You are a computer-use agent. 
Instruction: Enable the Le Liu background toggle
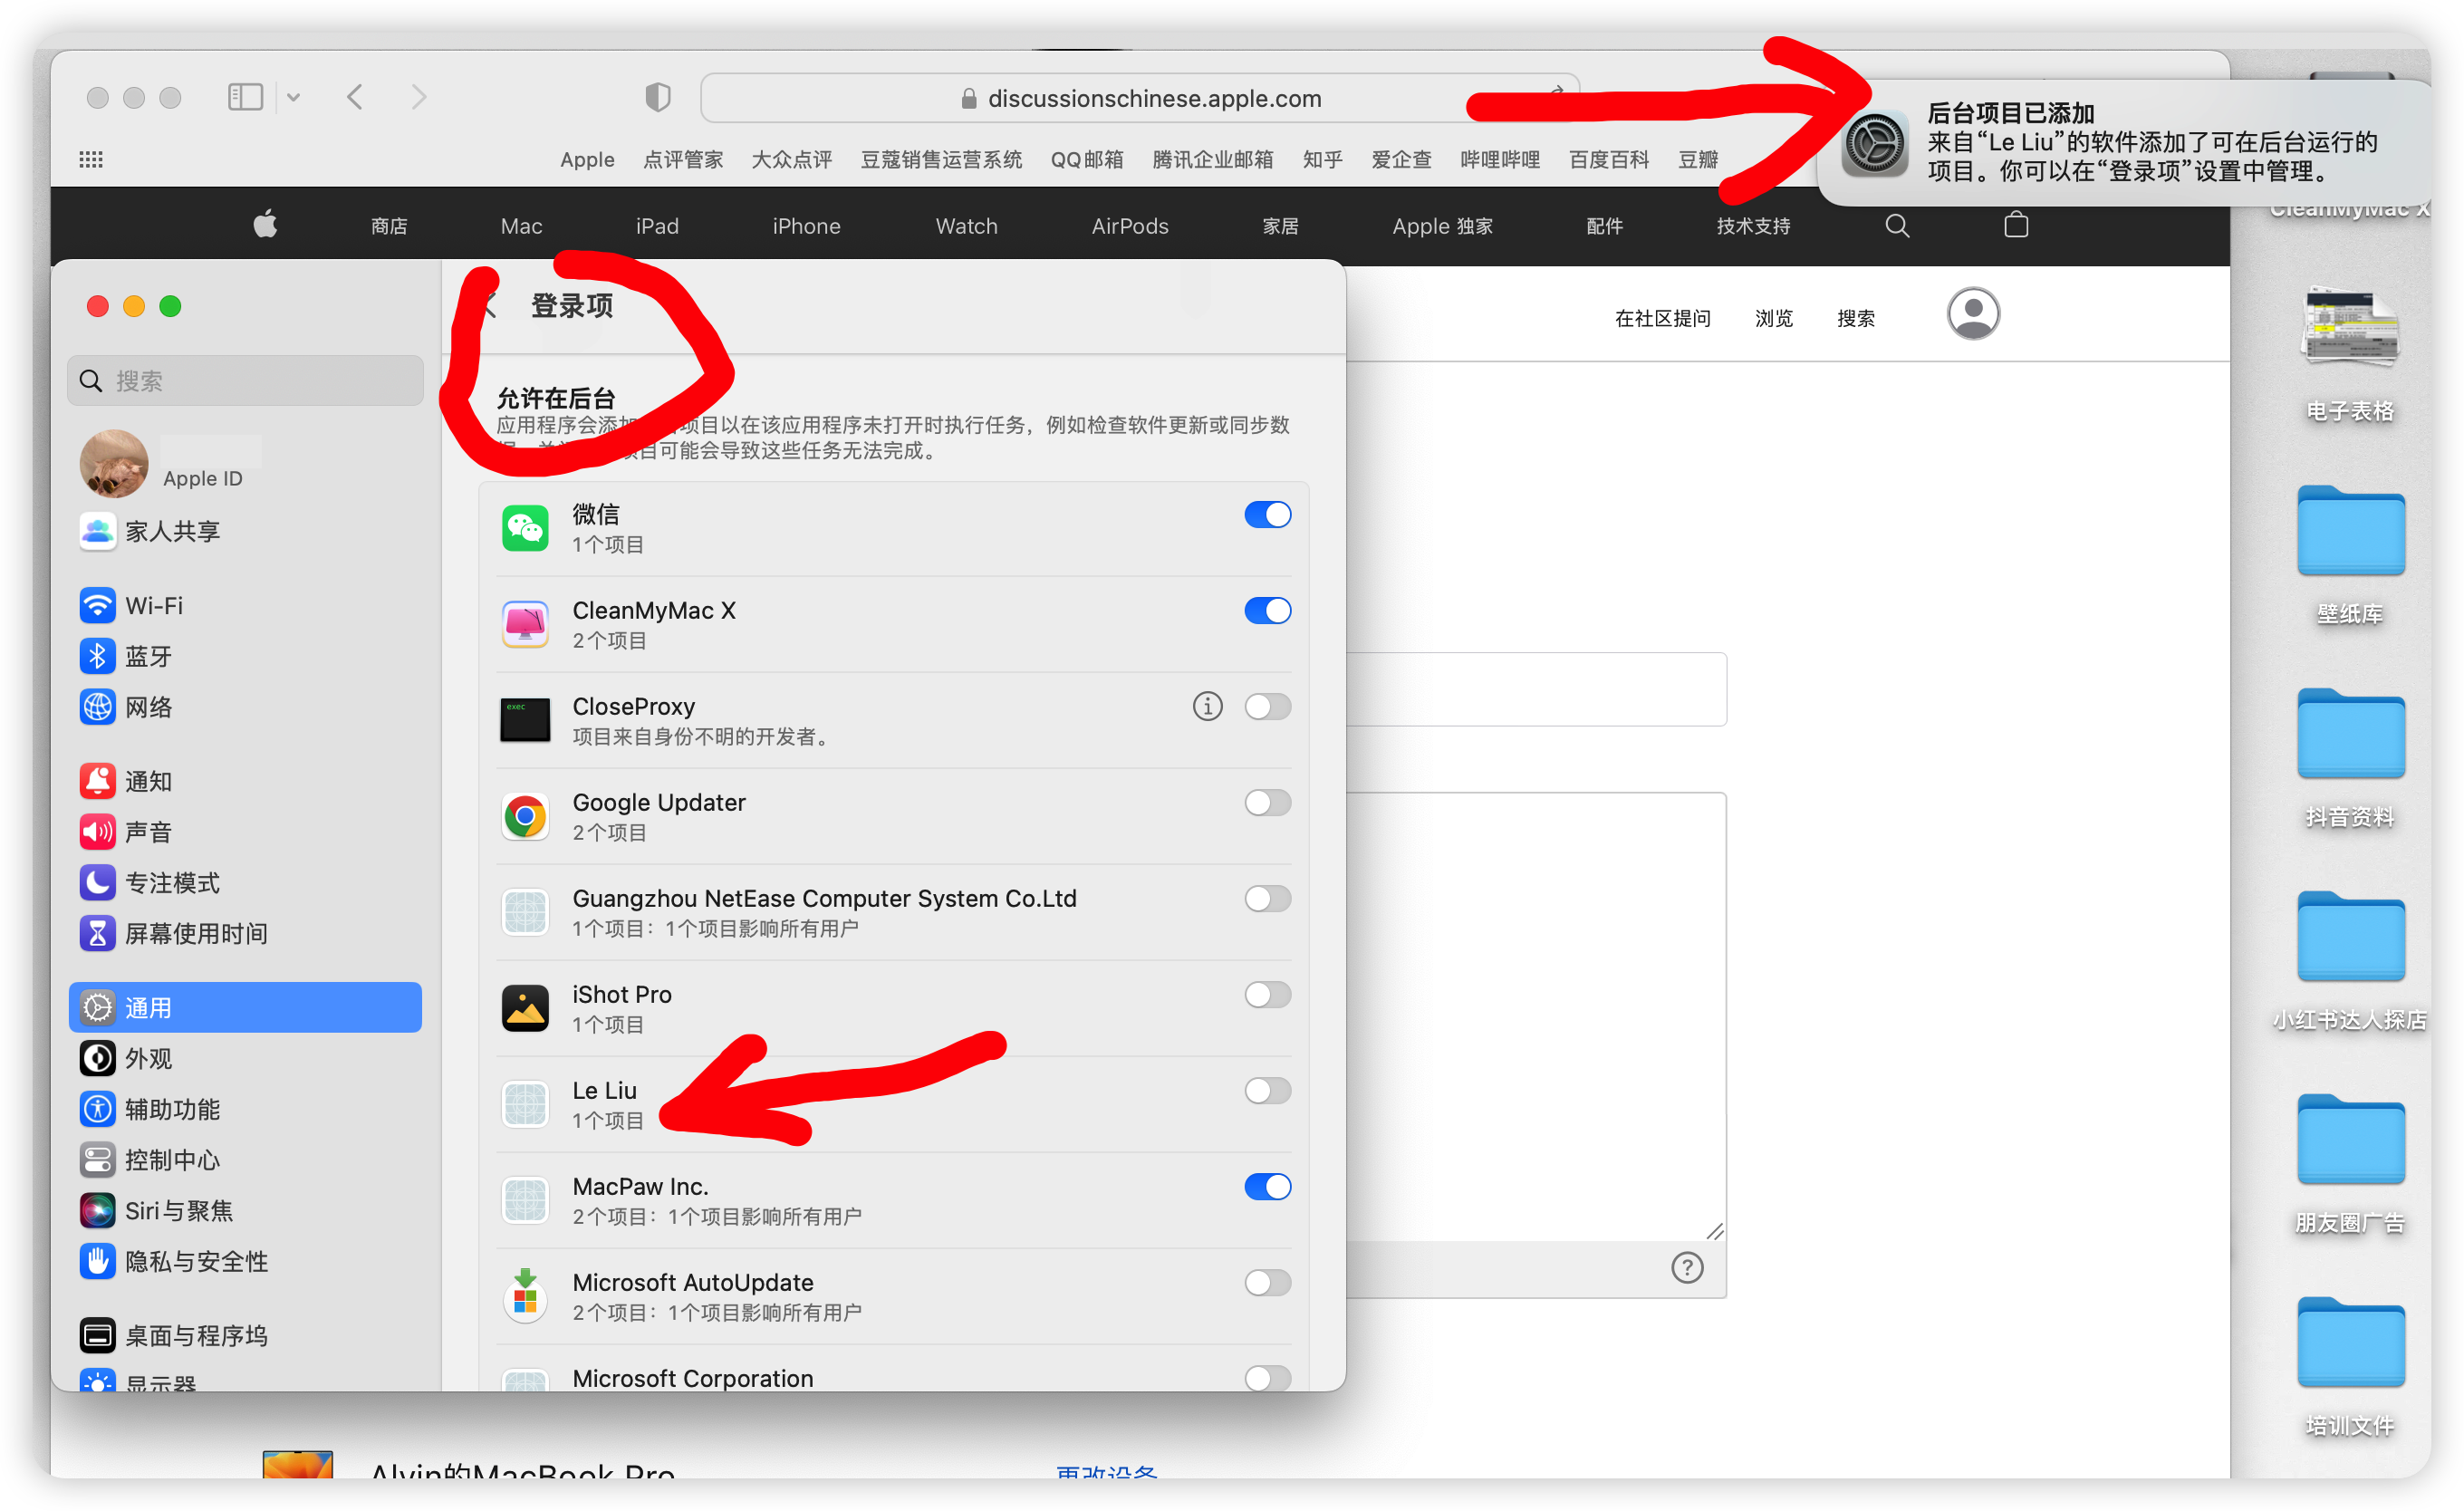click(1267, 1091)
